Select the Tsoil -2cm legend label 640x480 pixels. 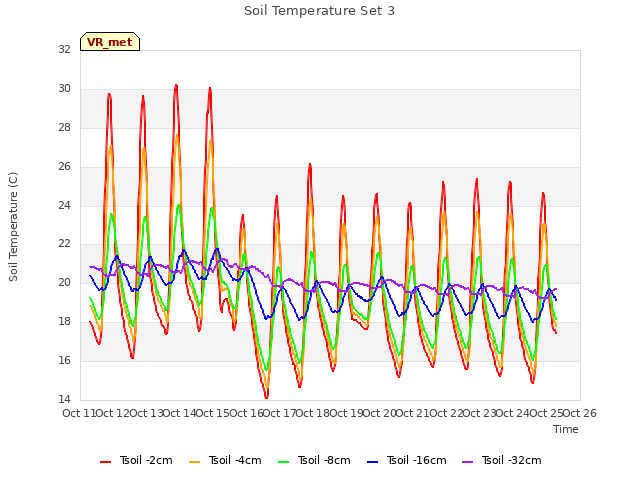pyautogui.click(x=146, y=460)
